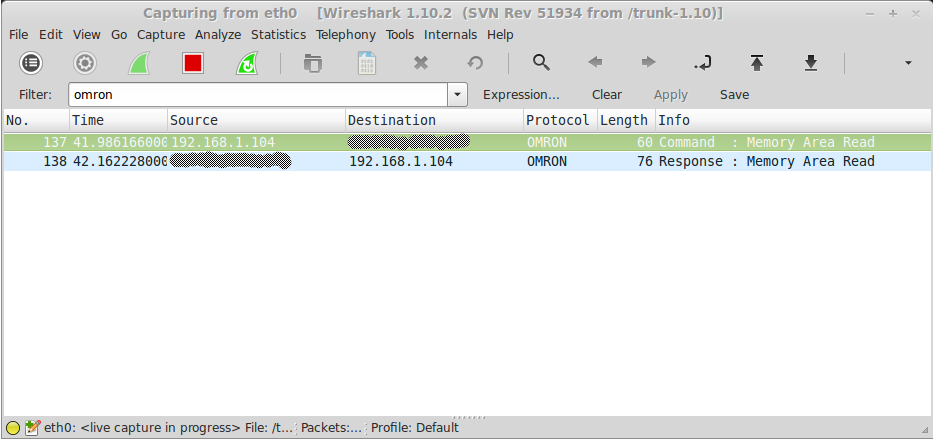
Task: Open the filter history dropdown arrow
Action: (458, 95)
